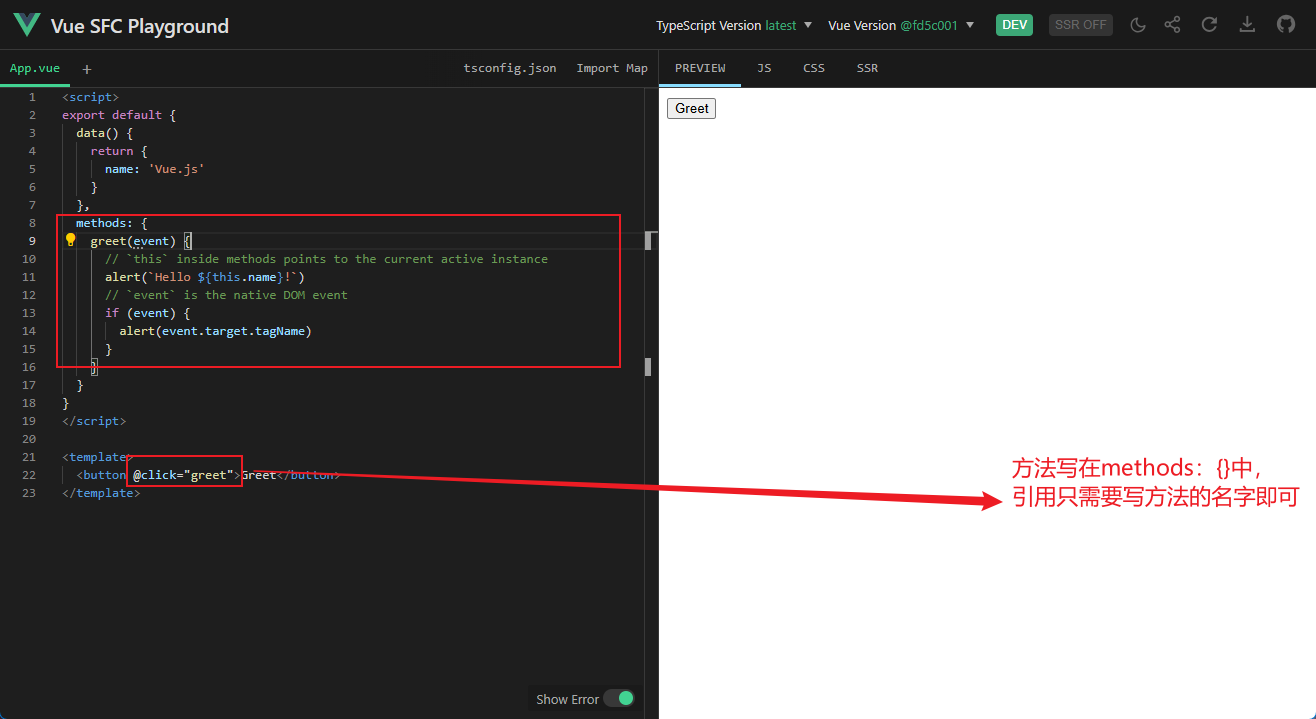Screen dimensions: 1316x719
Task: Open the Import Map file
Action: [x=612, y=68]
